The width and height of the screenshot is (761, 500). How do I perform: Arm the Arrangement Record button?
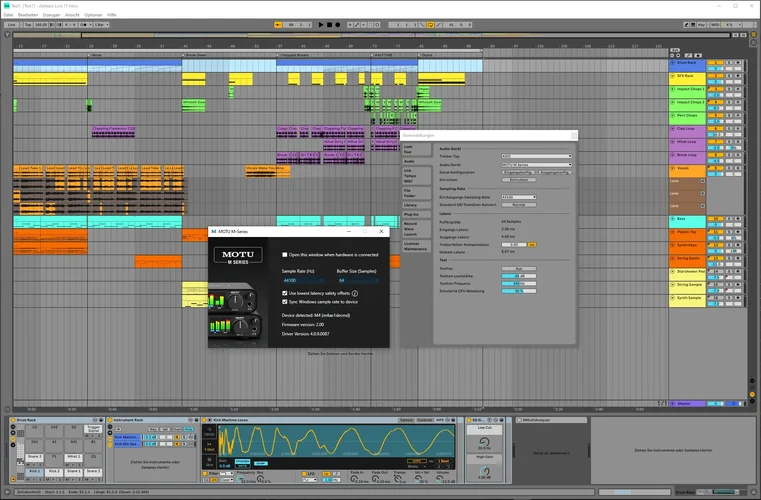338,25
